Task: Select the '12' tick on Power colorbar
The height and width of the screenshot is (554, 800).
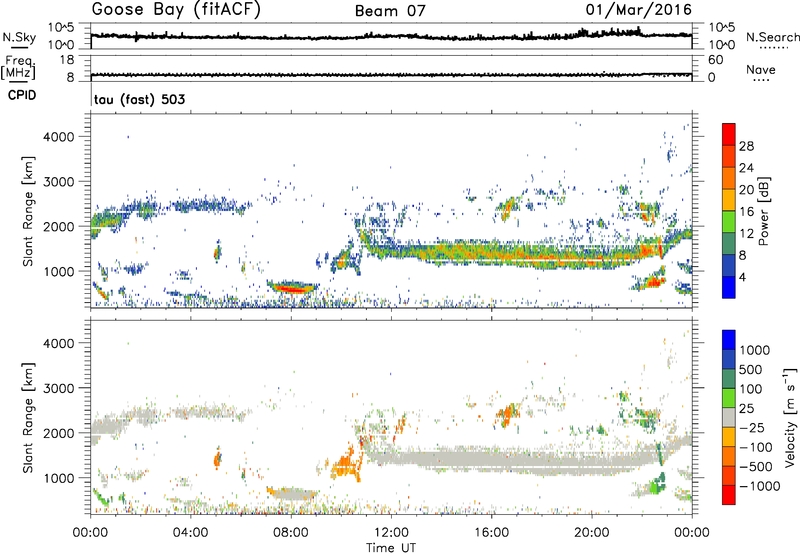Action: pos(746,234)
